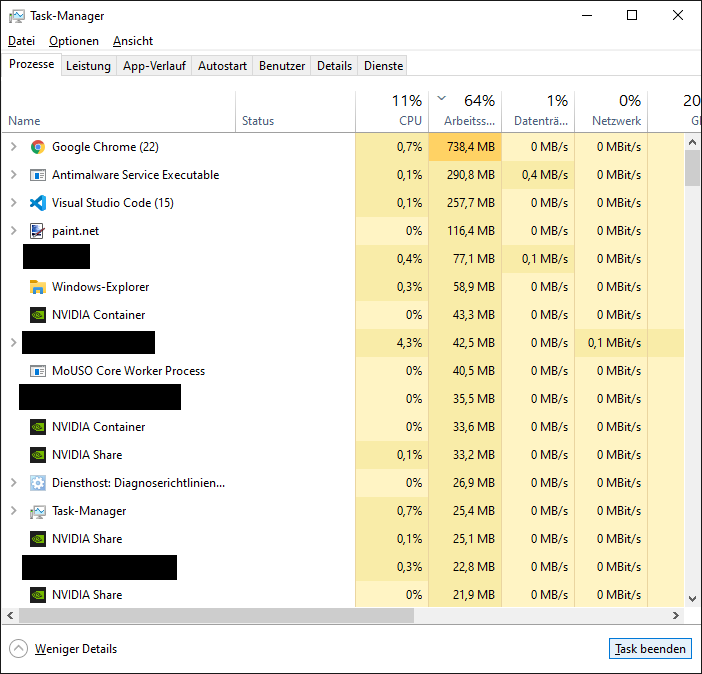
Task: Click the Task-Manager process row icon
Action: click(38, 511)
